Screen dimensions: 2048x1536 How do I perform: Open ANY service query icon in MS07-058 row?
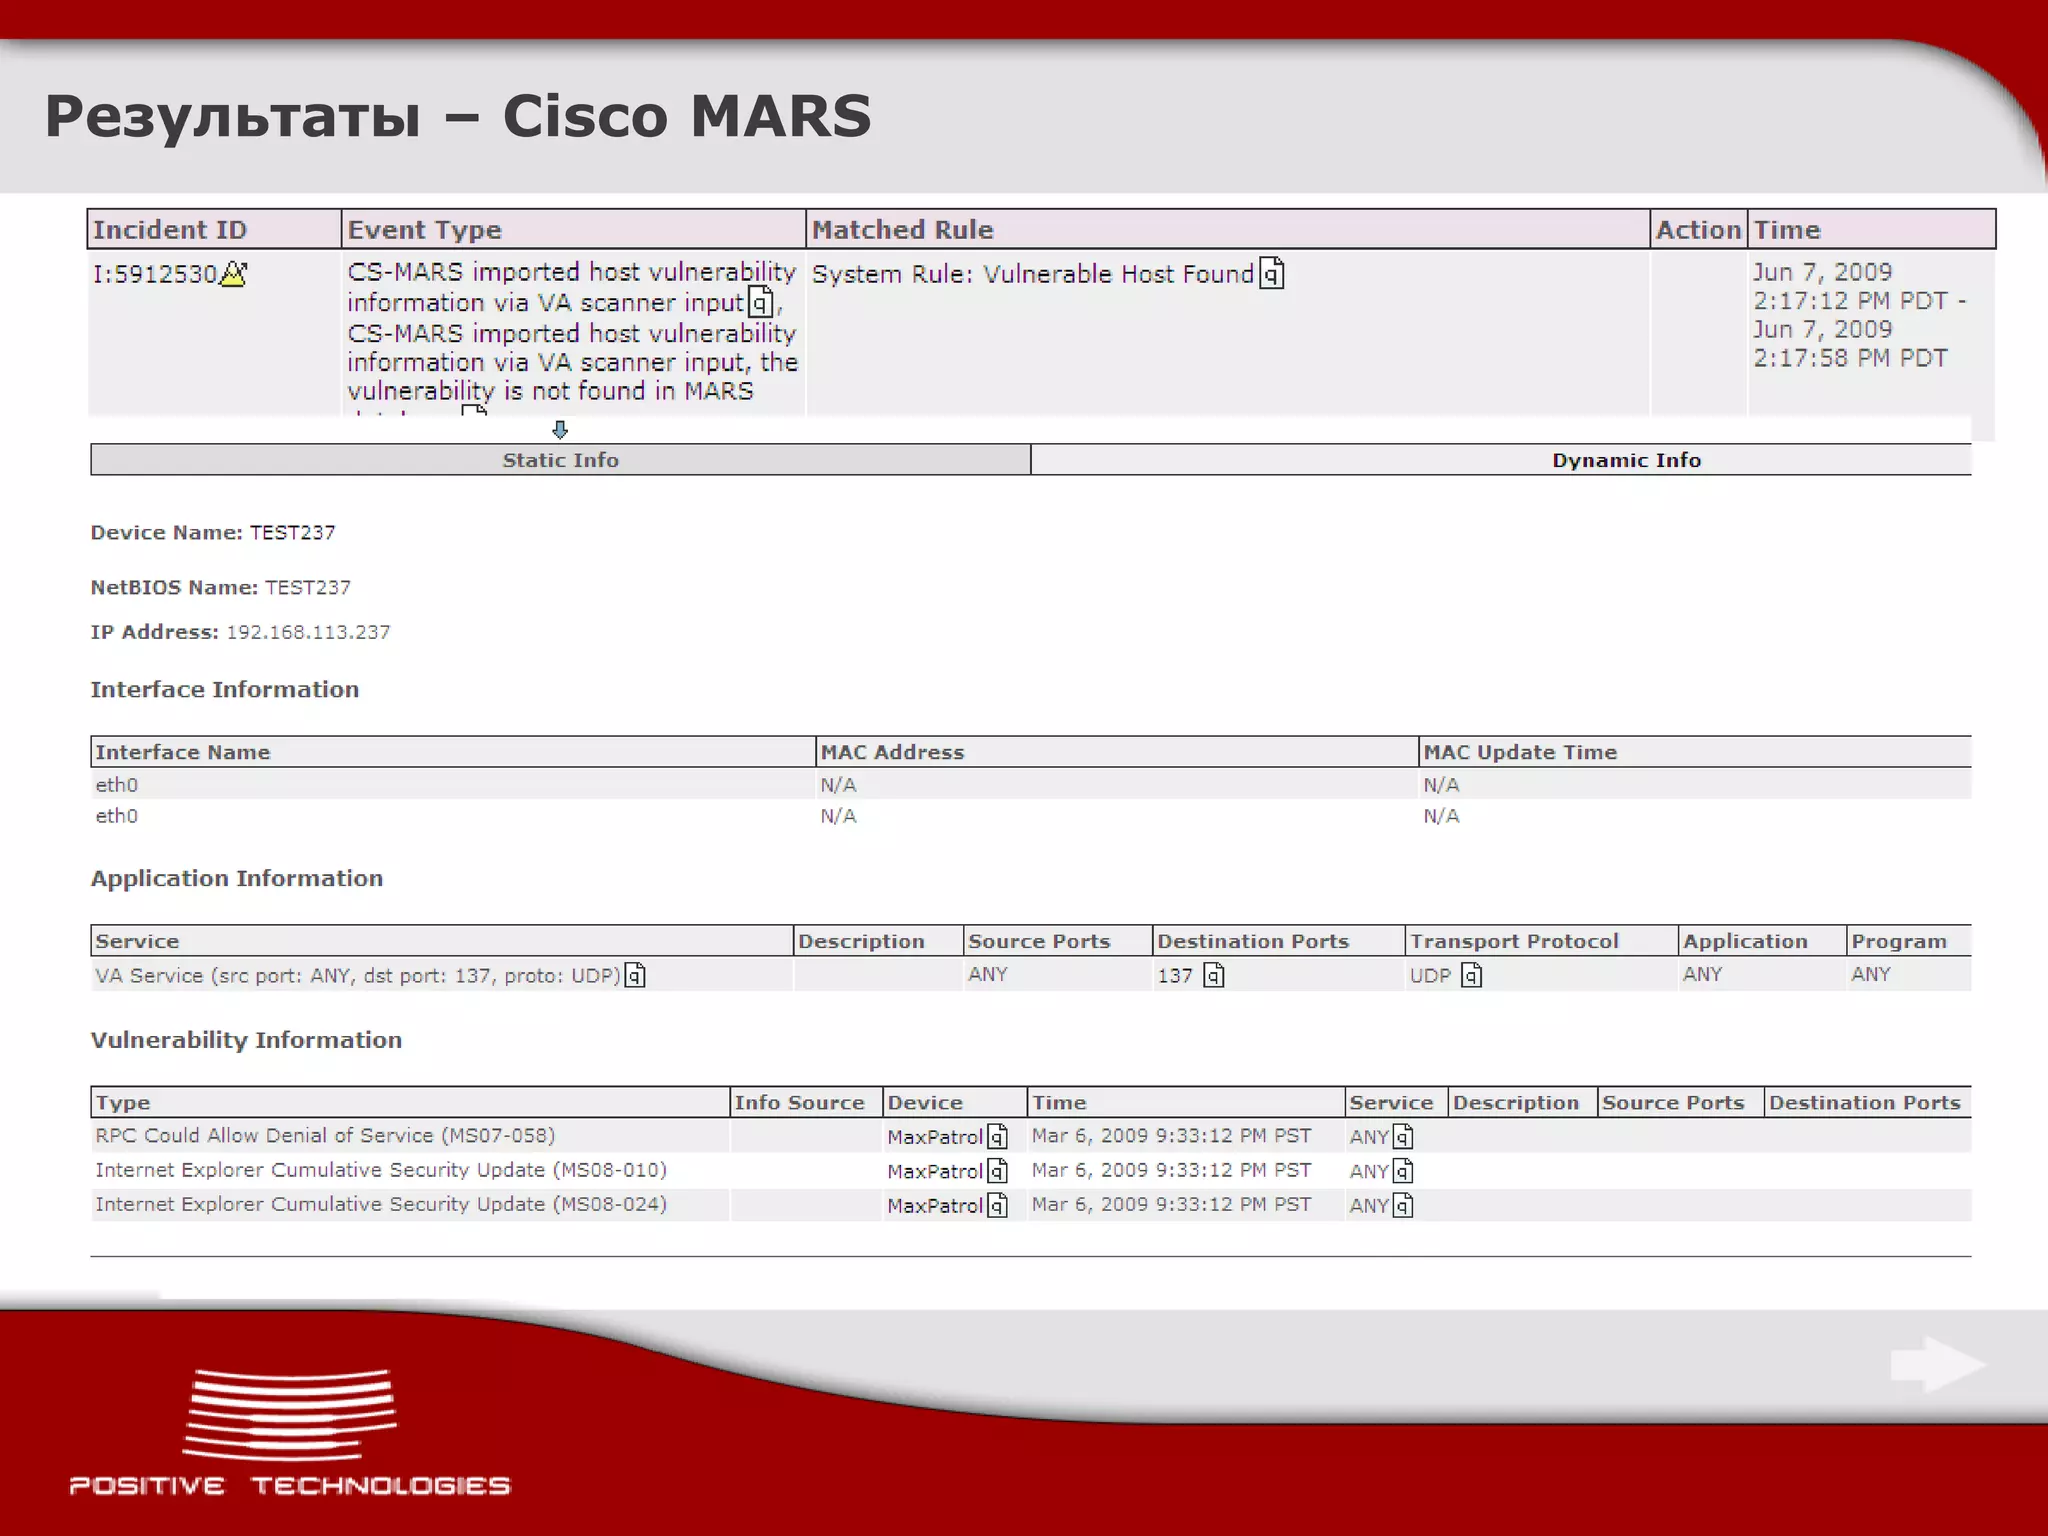(x=1403, y=1137)
